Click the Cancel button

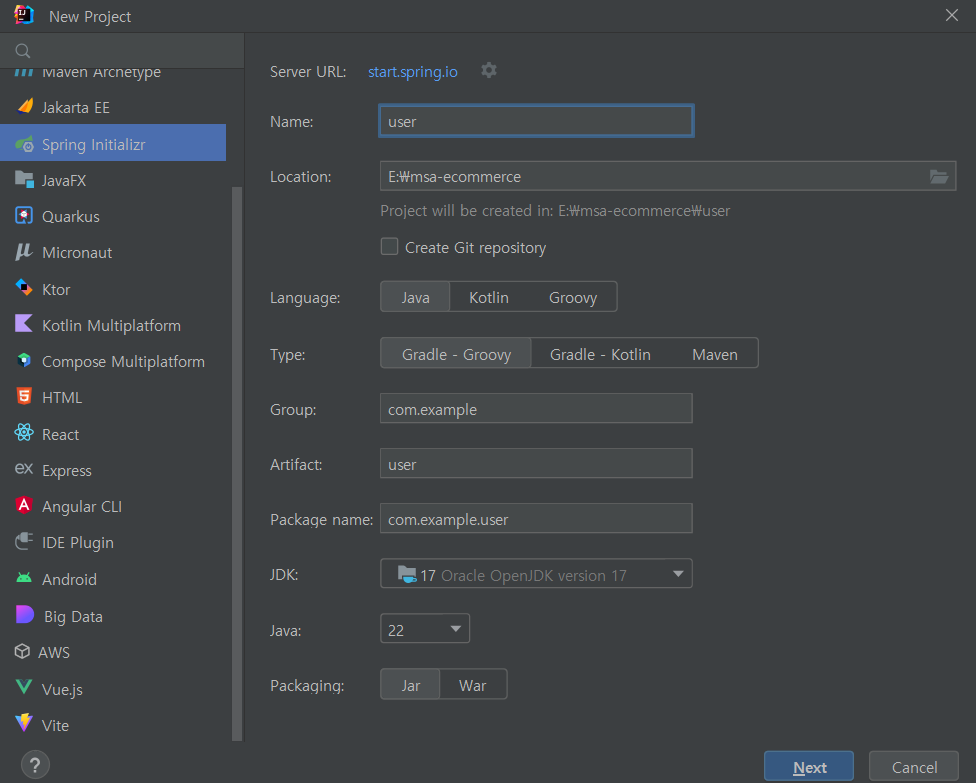point(914,767)
